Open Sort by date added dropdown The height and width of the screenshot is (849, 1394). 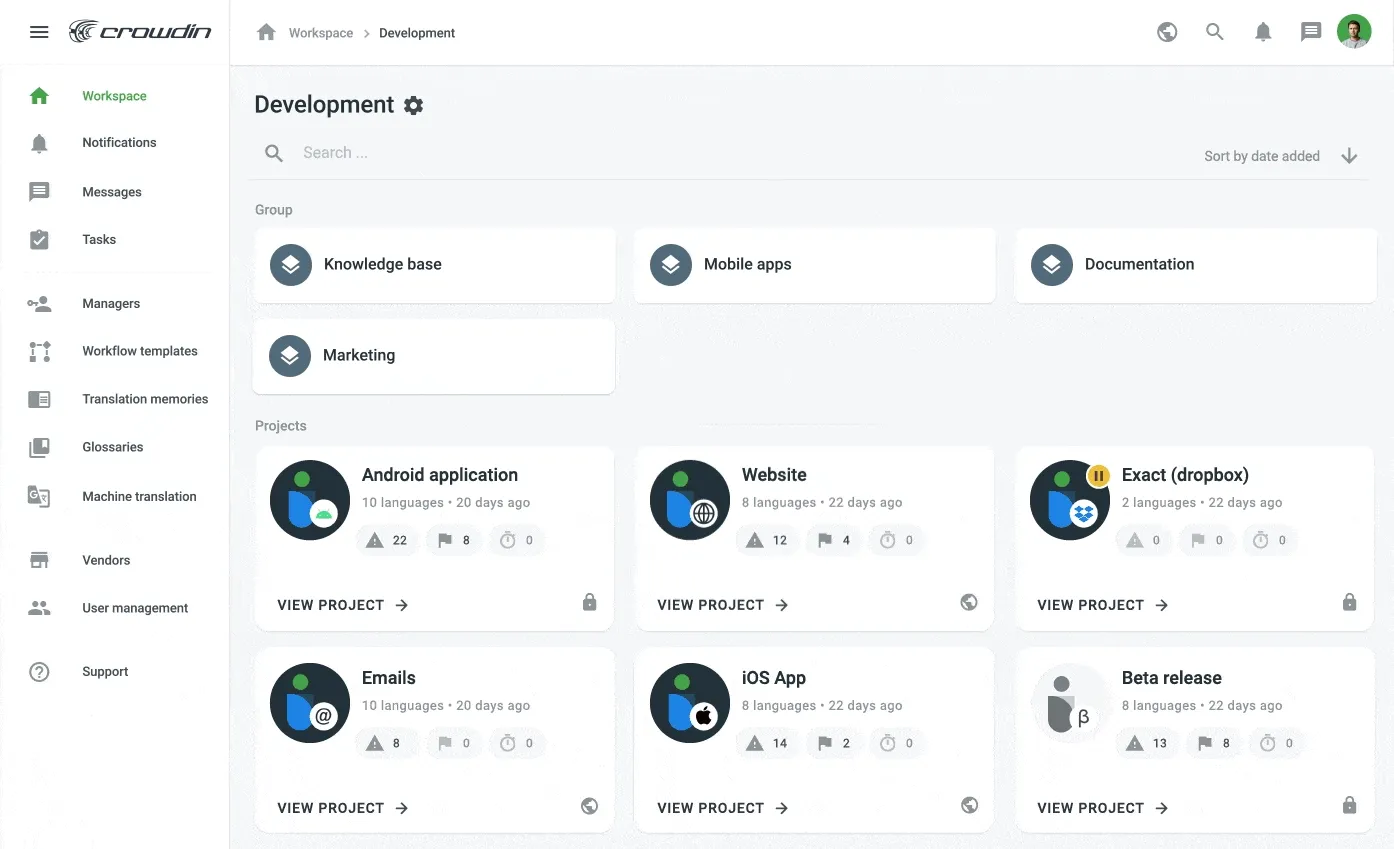tap(1261, 156)
